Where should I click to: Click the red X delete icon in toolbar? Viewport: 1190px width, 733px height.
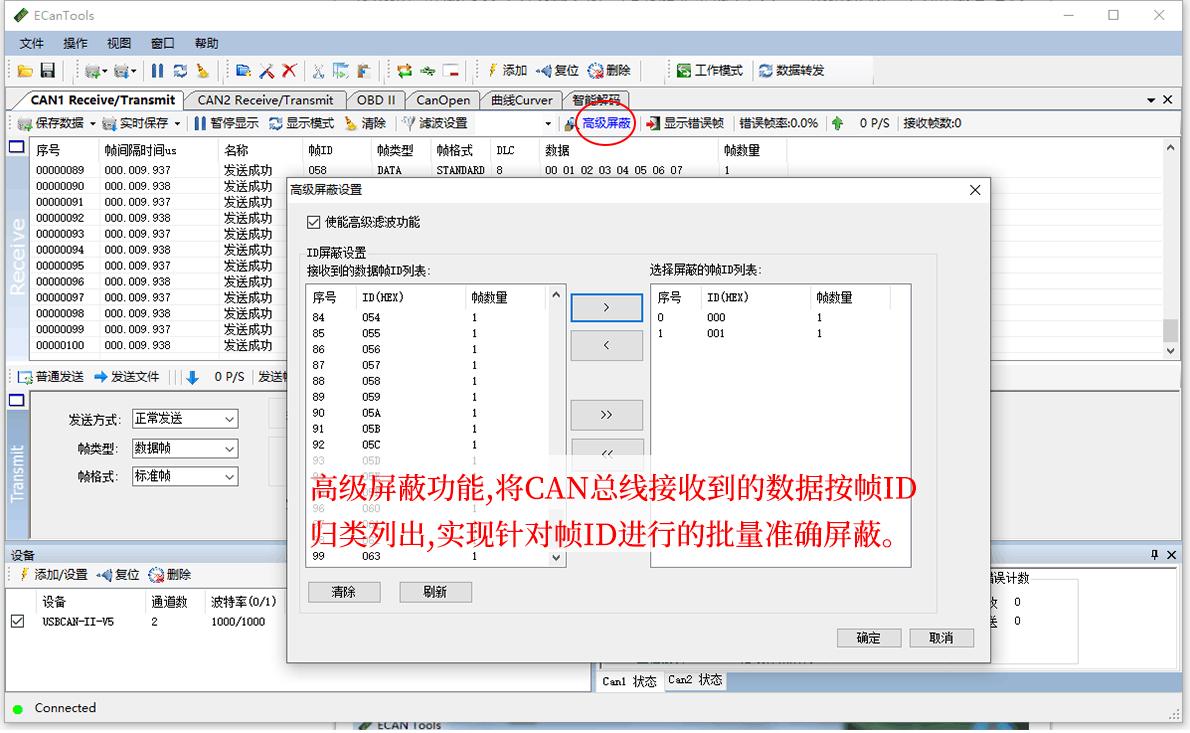[289, 71]
